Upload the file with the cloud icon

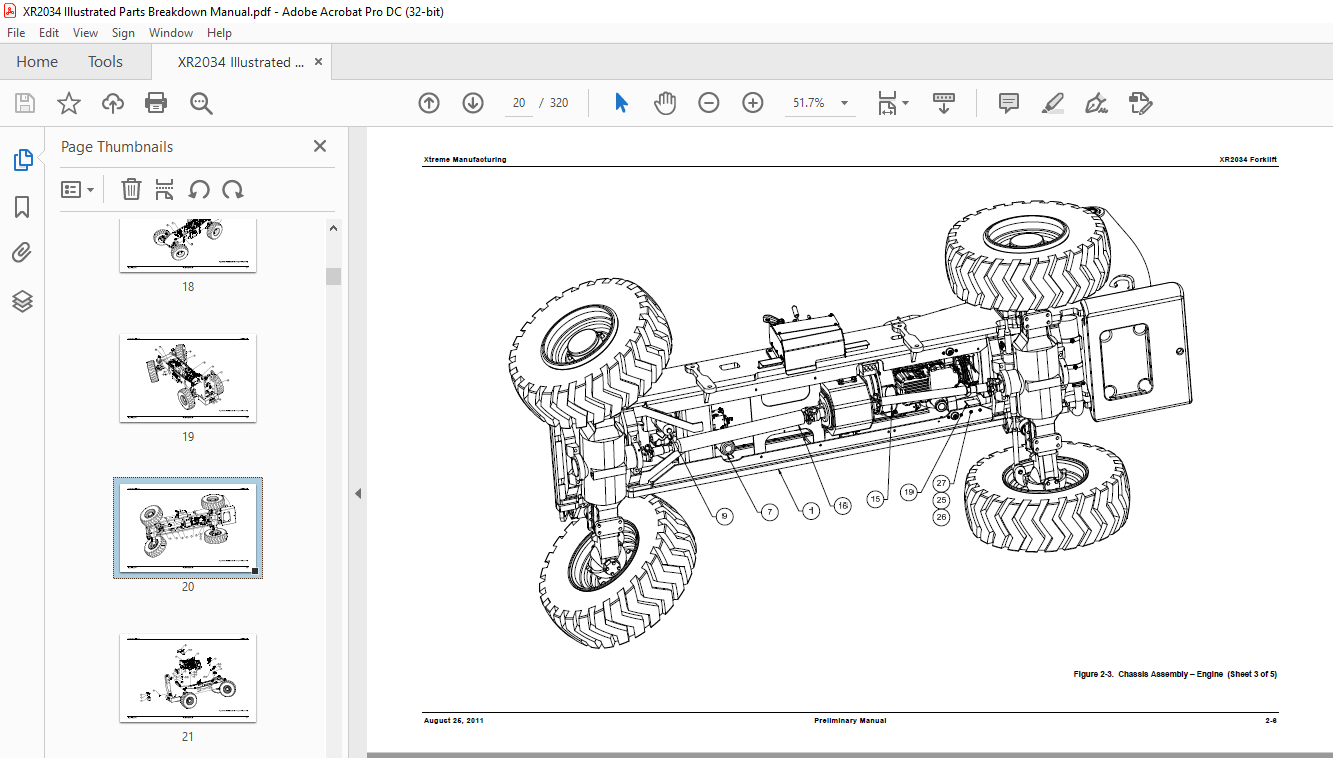pyautogui.click(x=113, y=103)
